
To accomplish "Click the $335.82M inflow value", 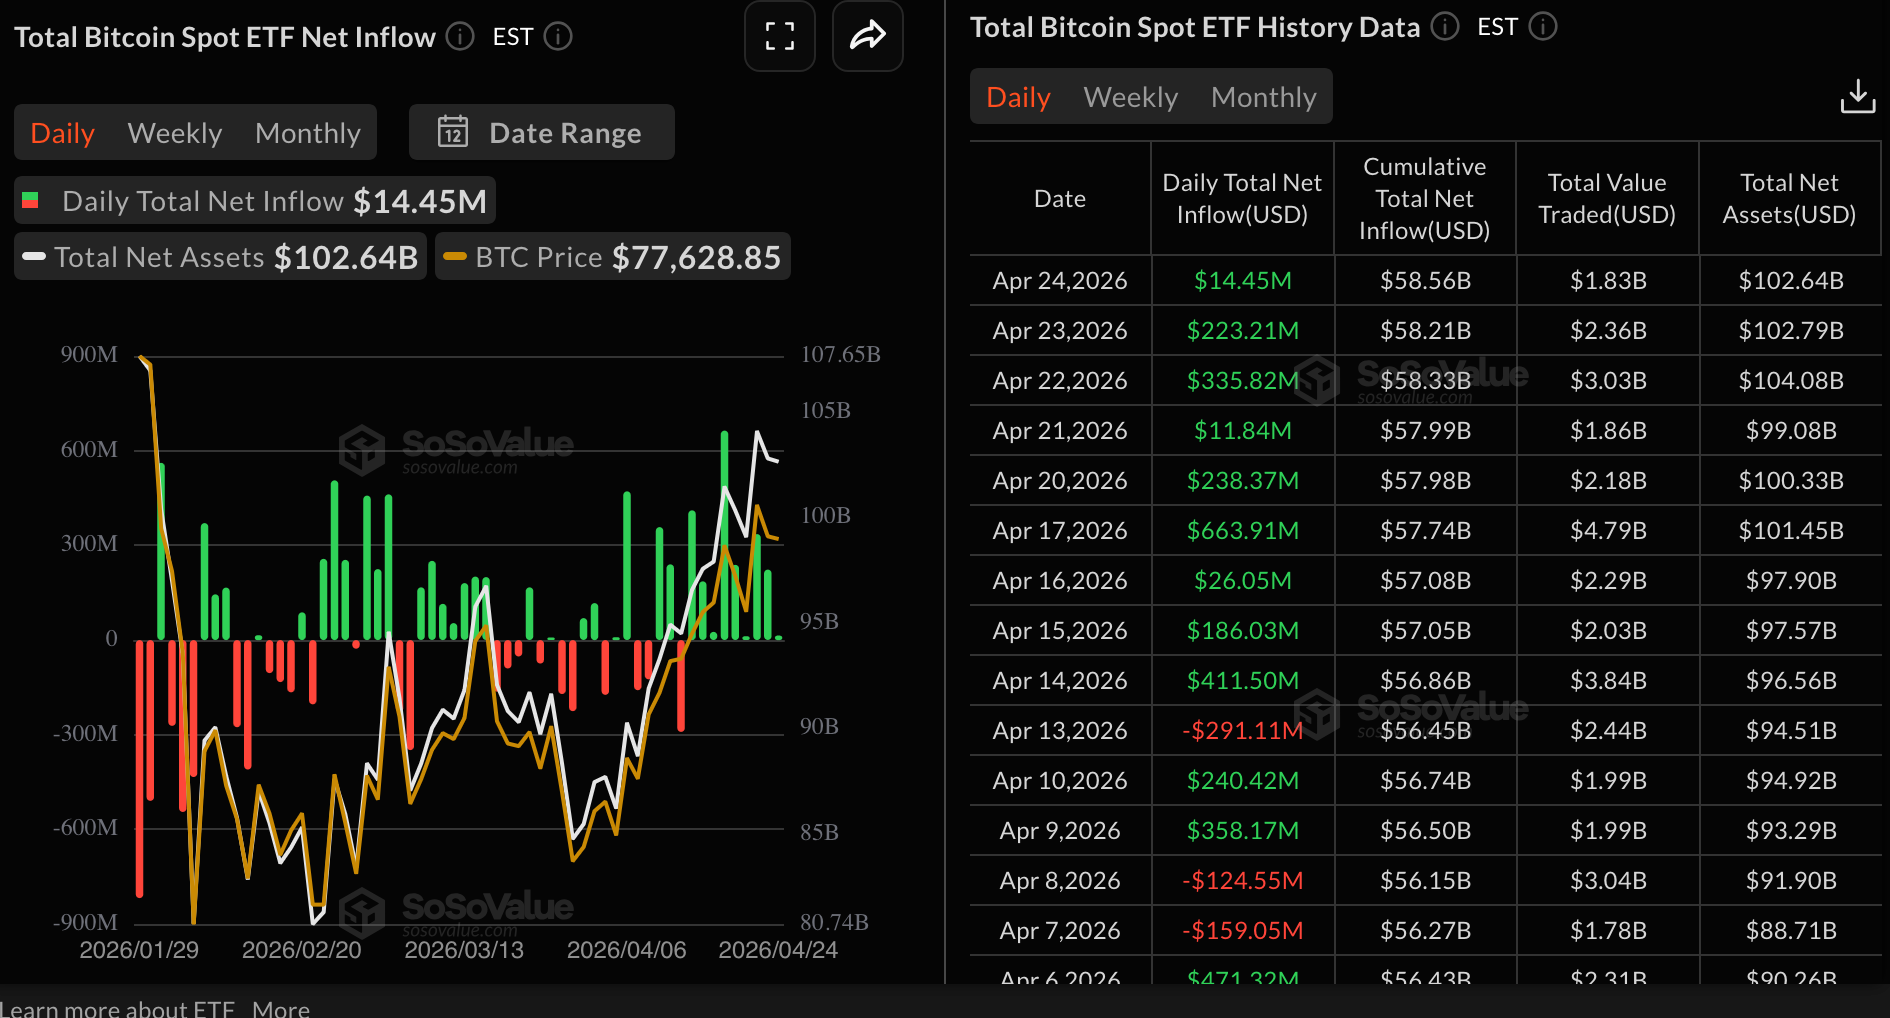I will pos(1242,380).
